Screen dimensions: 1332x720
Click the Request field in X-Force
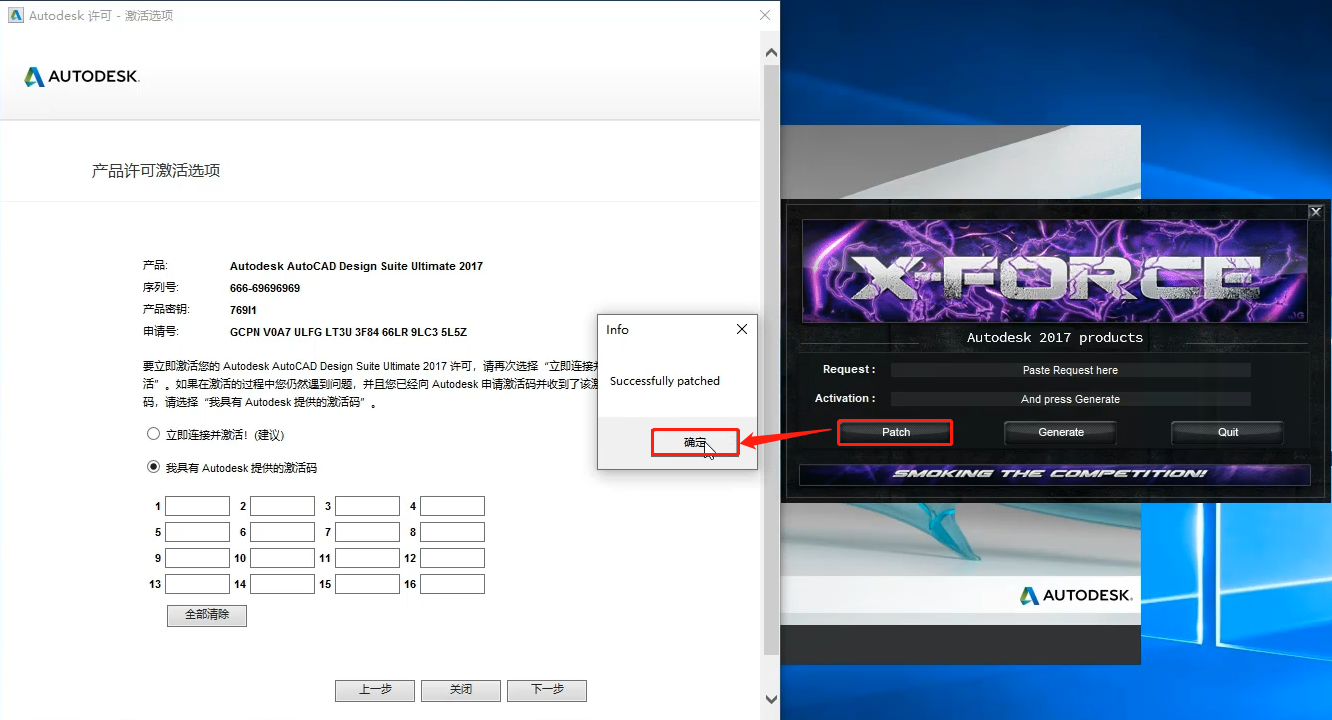pyautogui.click(x=1070, y=370)
